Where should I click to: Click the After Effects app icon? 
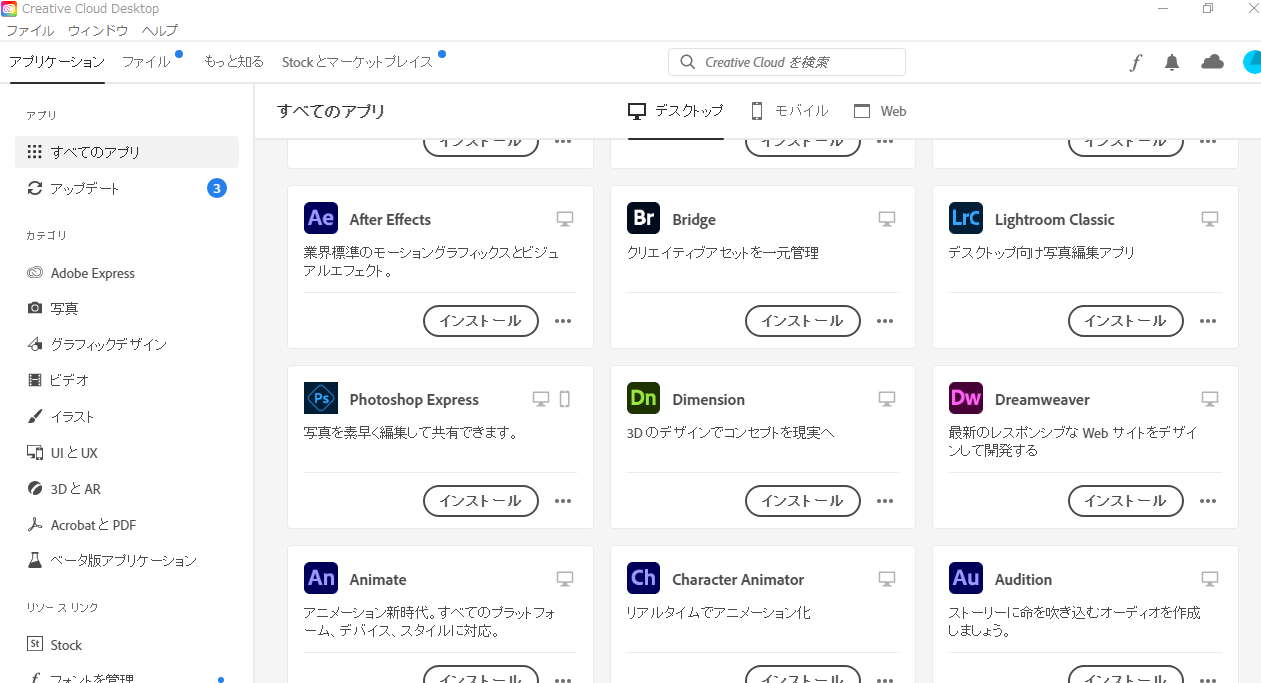click(321, 218)
